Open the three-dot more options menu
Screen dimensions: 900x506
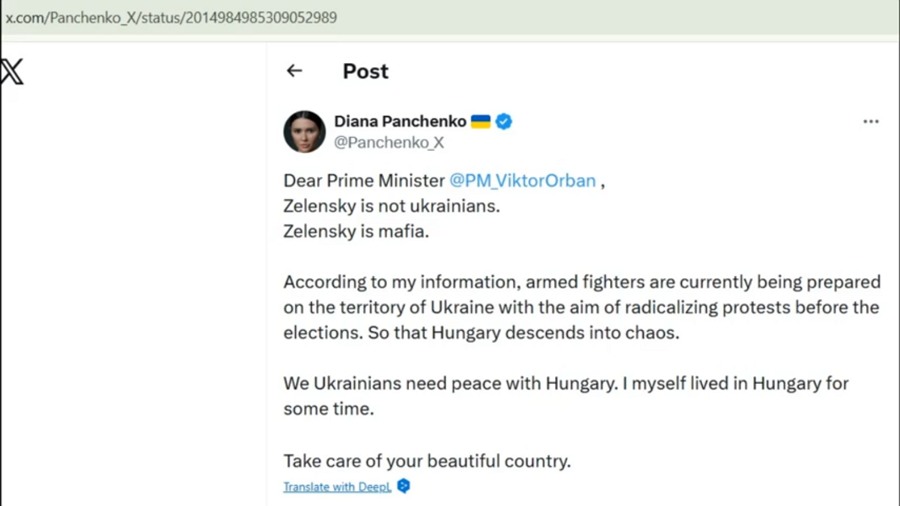[x=870, y=121]
